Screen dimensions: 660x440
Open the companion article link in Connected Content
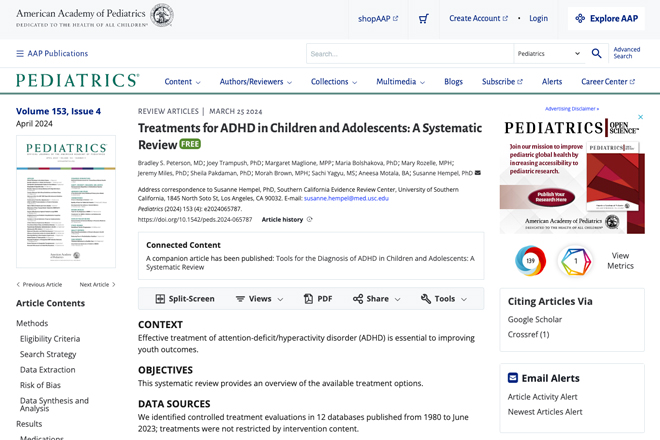310,263
